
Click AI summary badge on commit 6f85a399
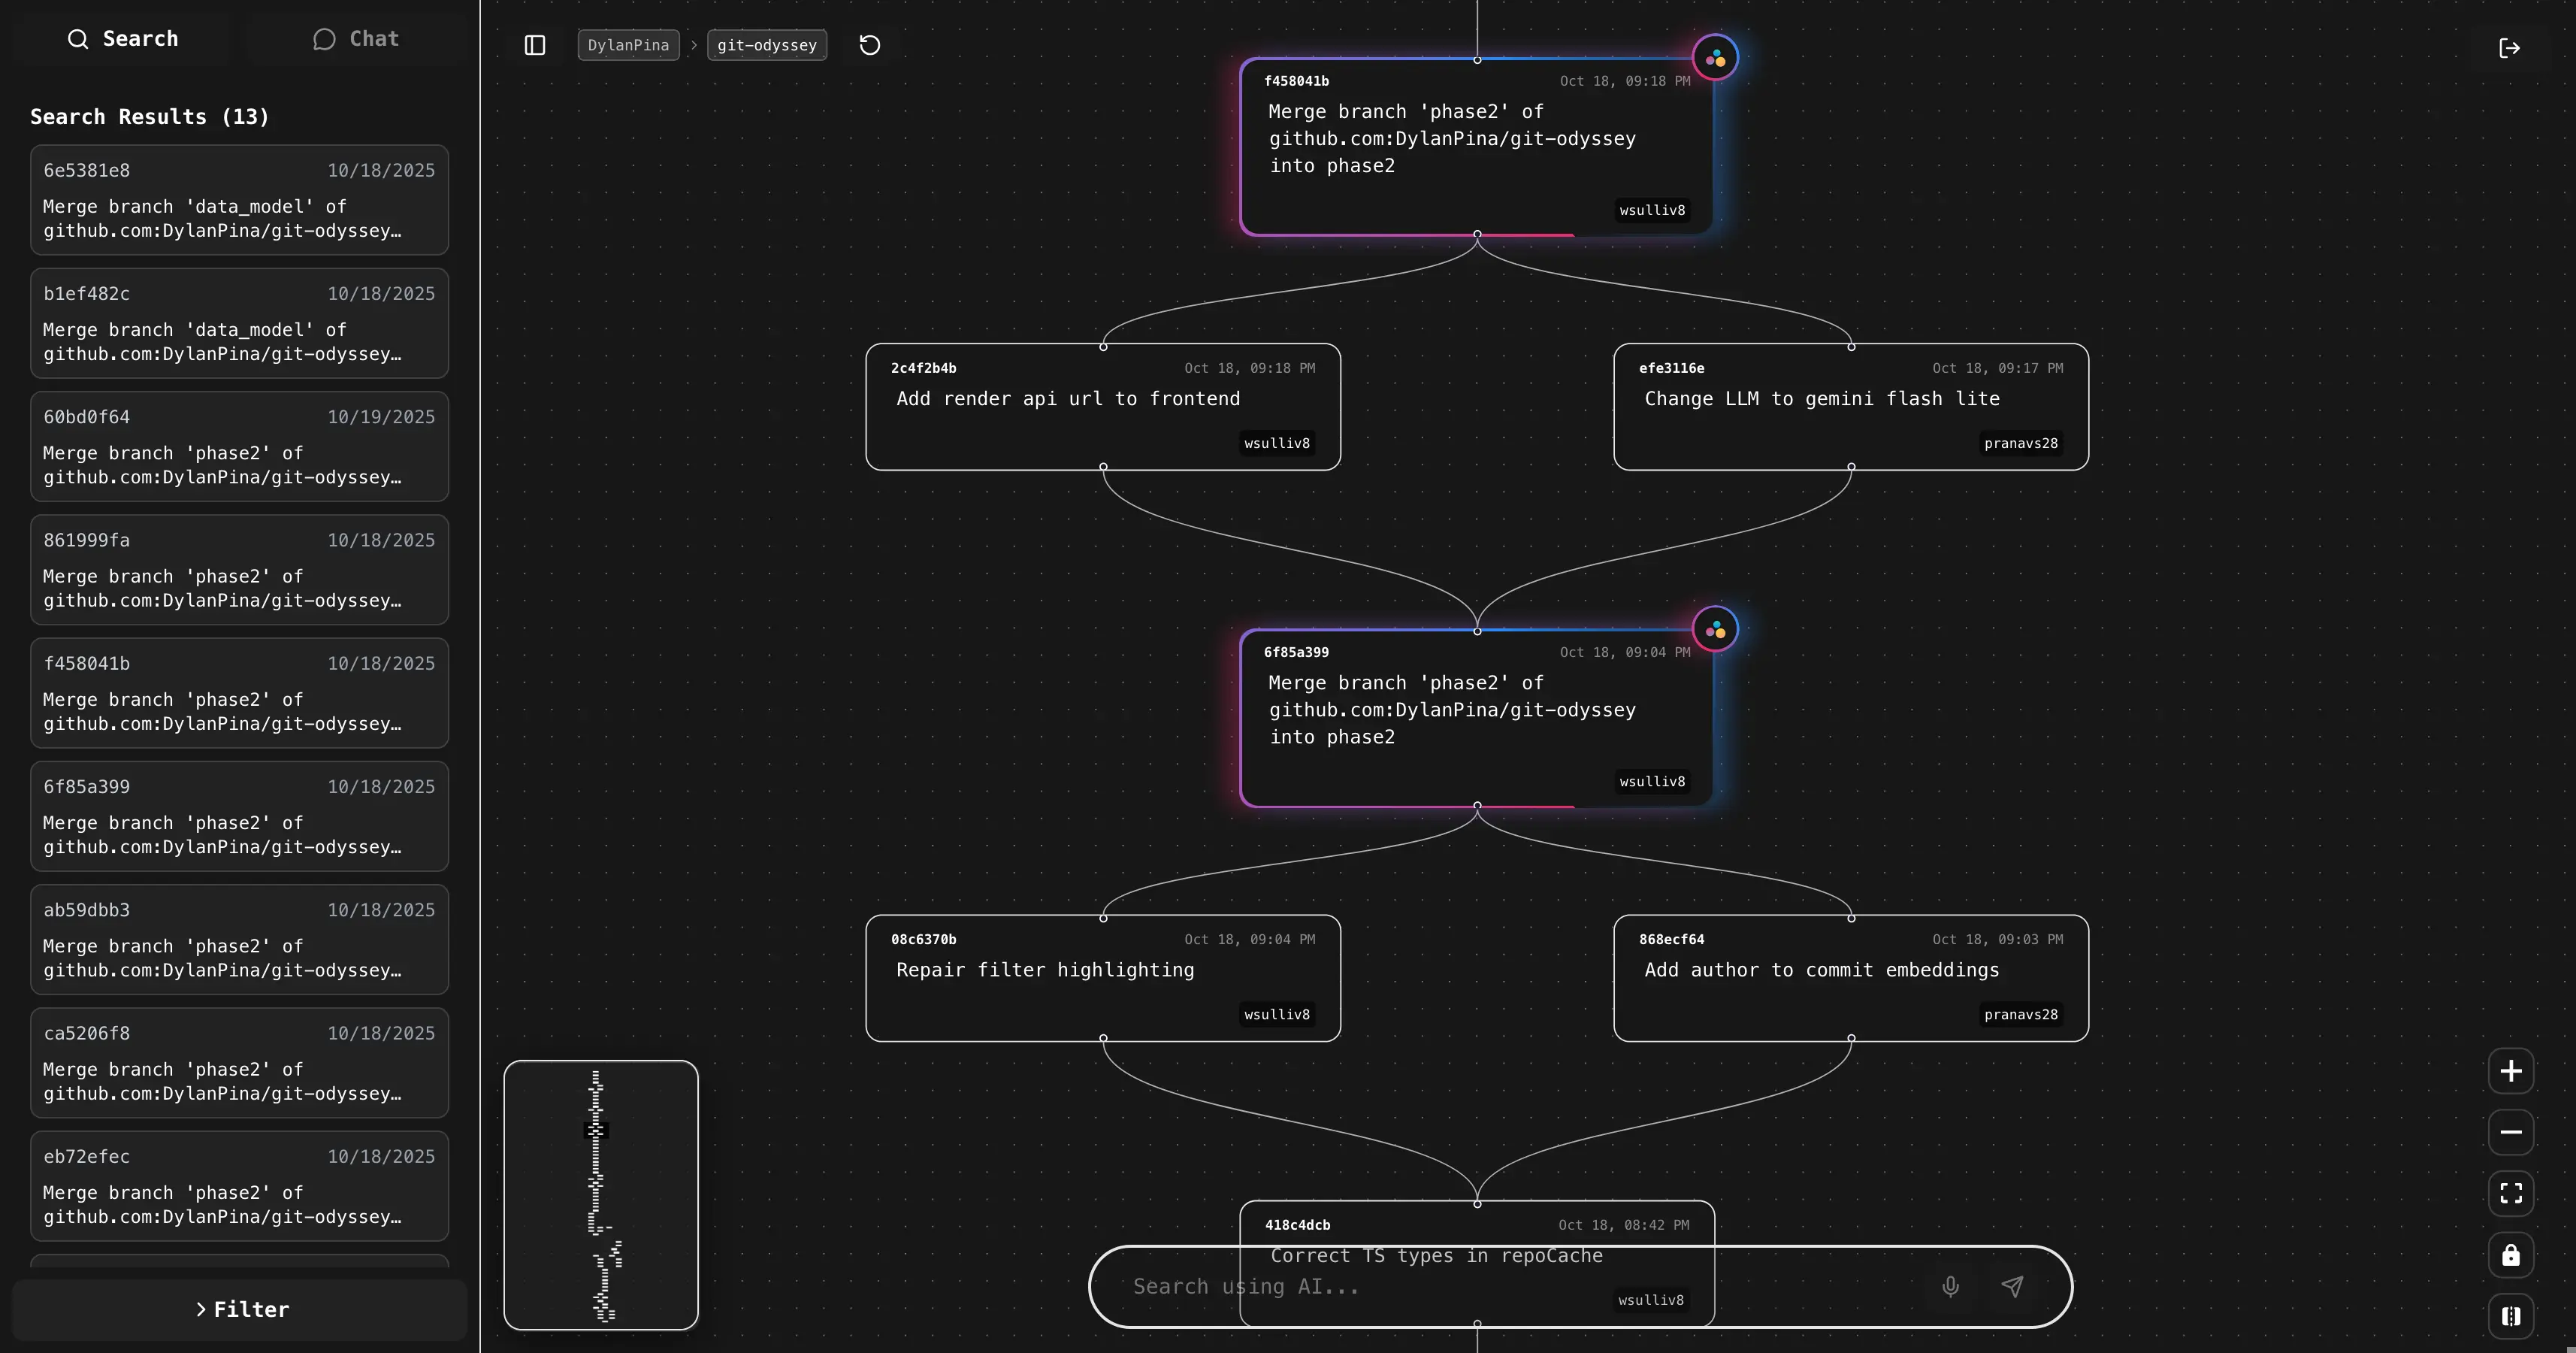point(1715,629)
